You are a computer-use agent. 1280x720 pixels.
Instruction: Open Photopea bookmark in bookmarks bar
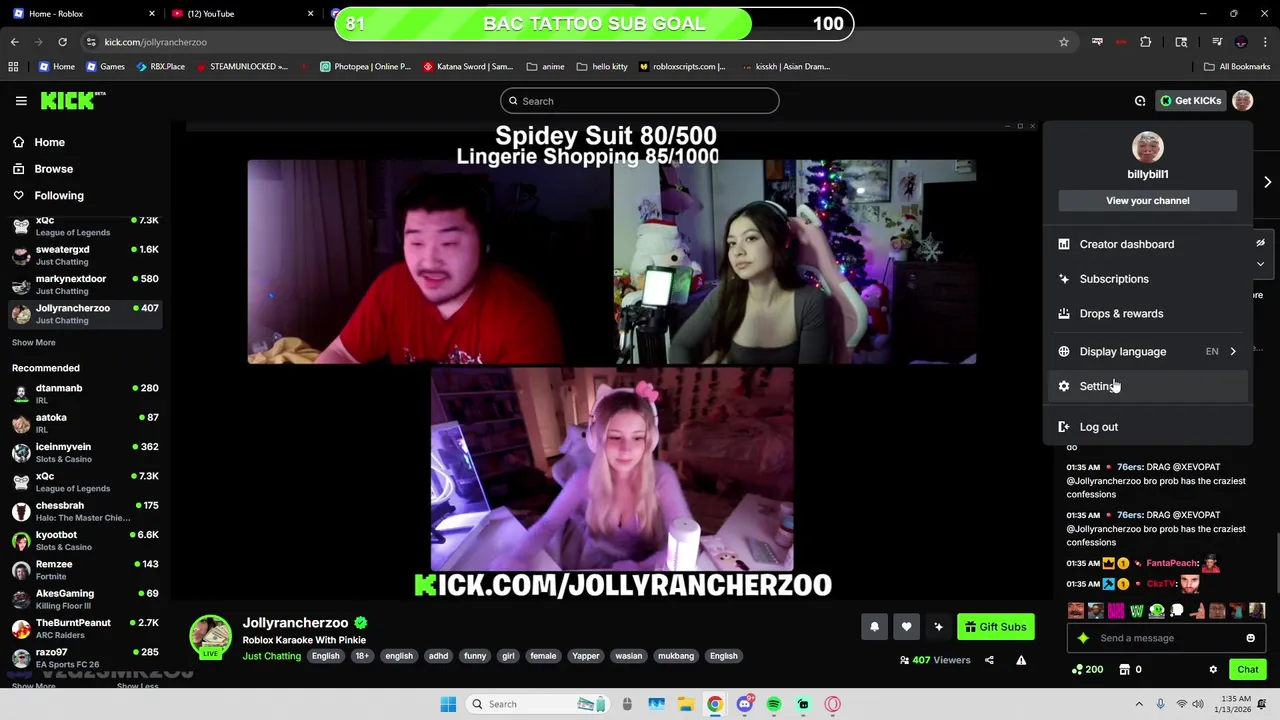tap(365, 67)
